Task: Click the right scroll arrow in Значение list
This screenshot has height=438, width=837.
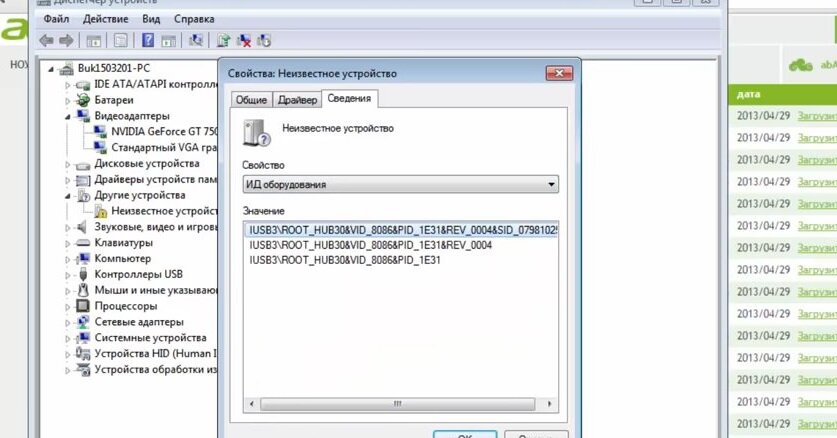Action: (x=549, y=404)
